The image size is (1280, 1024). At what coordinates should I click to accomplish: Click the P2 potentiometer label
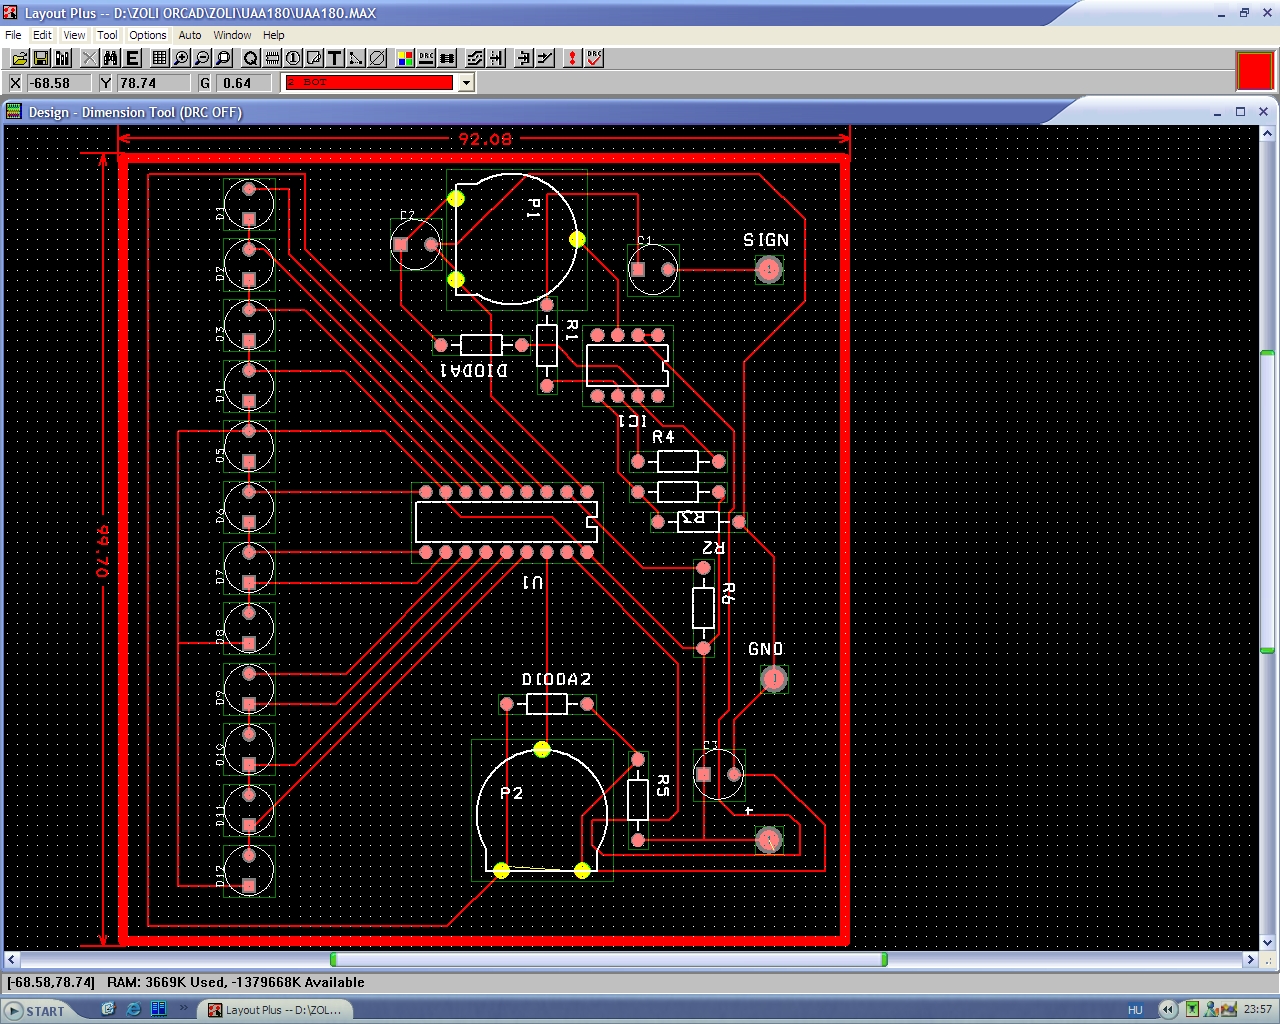point(512,793)
